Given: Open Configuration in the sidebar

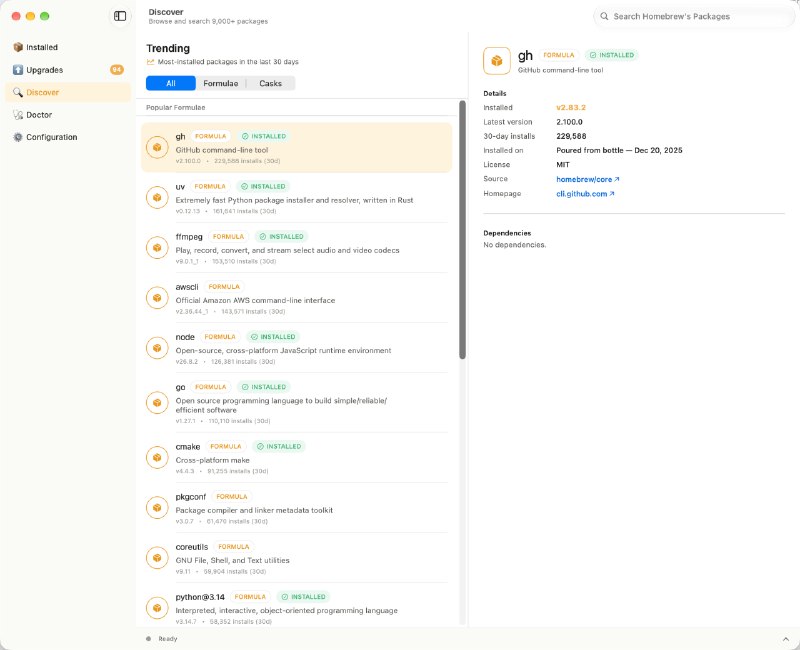Looking at the screenshot, I should click(68, 137).
